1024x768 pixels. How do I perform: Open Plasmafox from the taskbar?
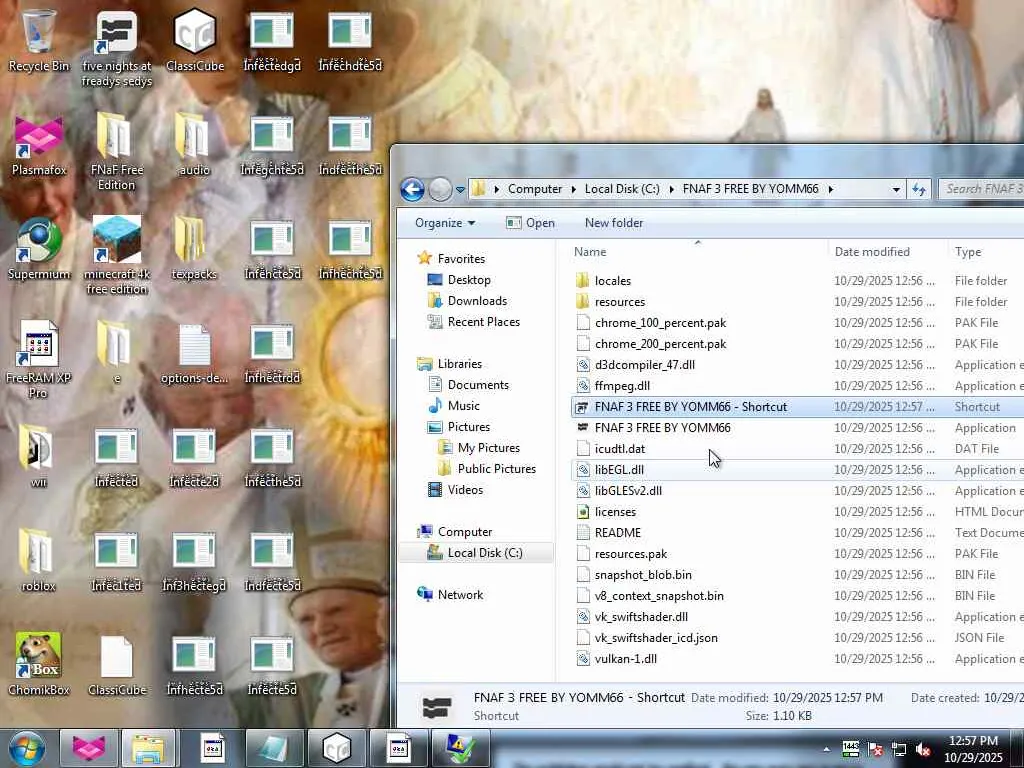click(89, 748)
